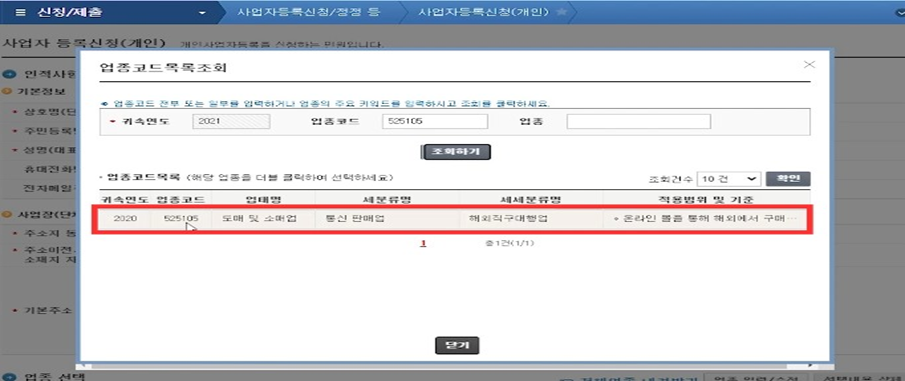The image size is (905, 381).
Task: Click the 기본정보 section bullet in background page
Action: (x=6, y=91)
